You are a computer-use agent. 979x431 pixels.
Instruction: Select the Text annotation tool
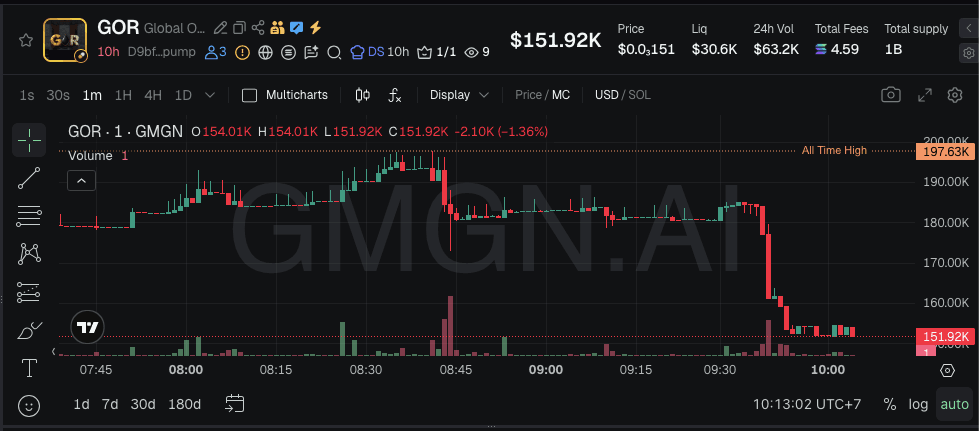click(29, 368)
